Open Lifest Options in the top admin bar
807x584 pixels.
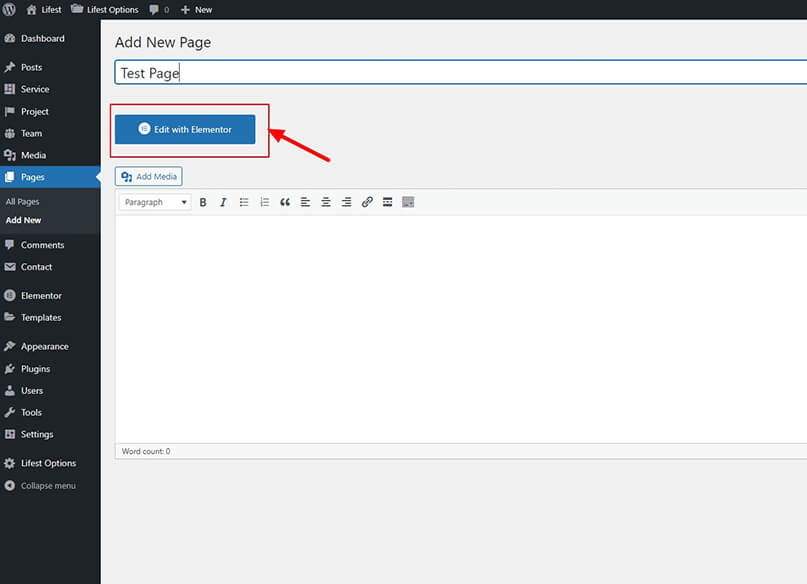click(x=105, y=9)
